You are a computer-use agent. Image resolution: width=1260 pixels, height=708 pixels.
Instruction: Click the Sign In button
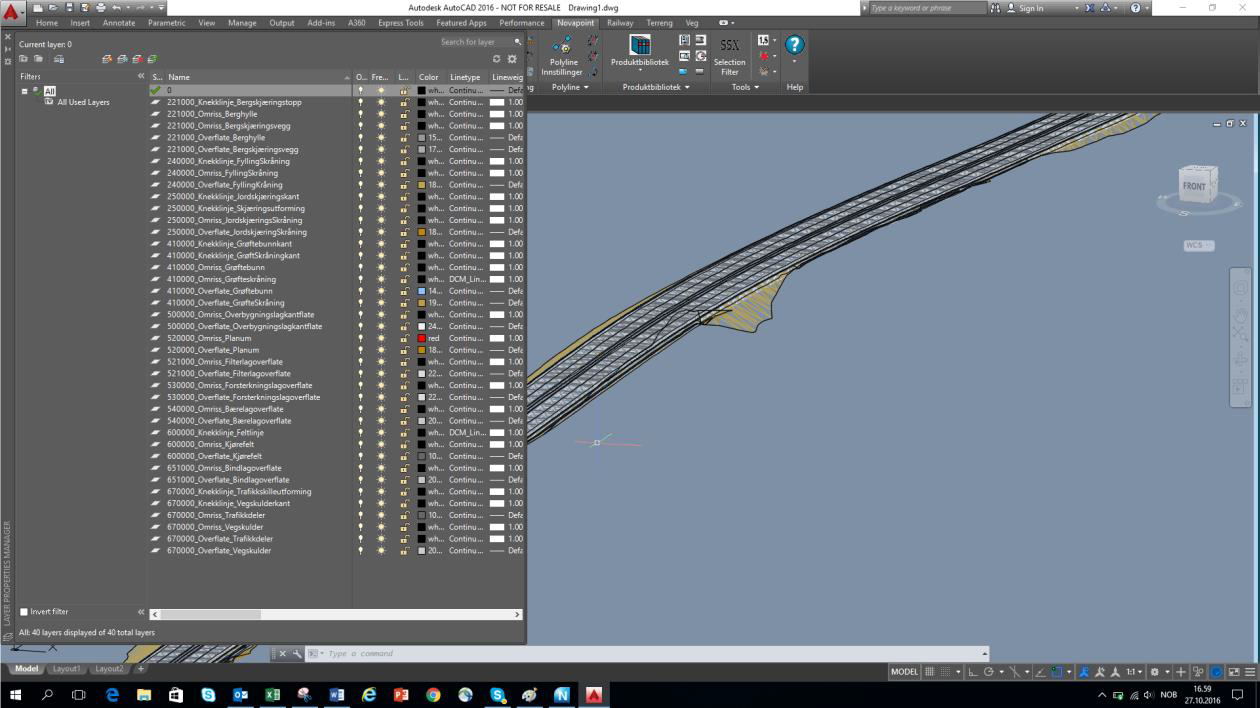click(1030, 8)
